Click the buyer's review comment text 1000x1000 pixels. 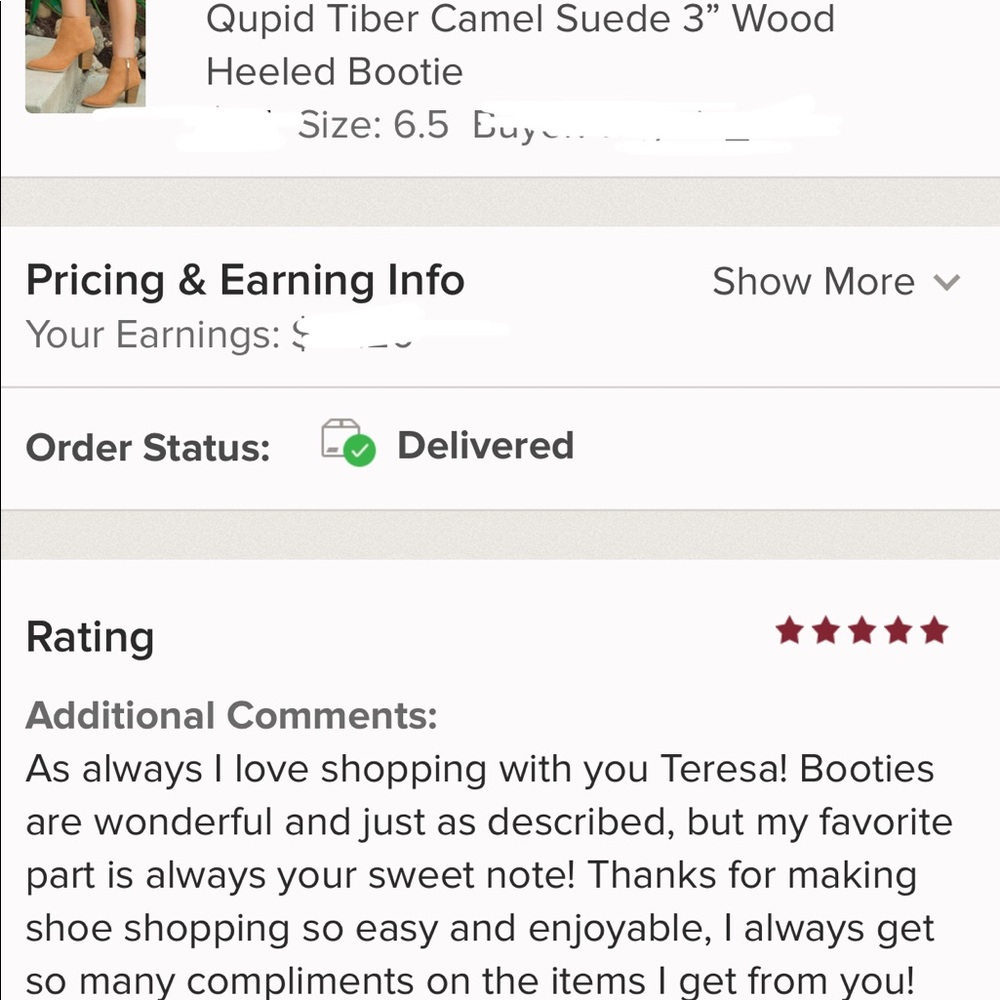click(490, 873)
